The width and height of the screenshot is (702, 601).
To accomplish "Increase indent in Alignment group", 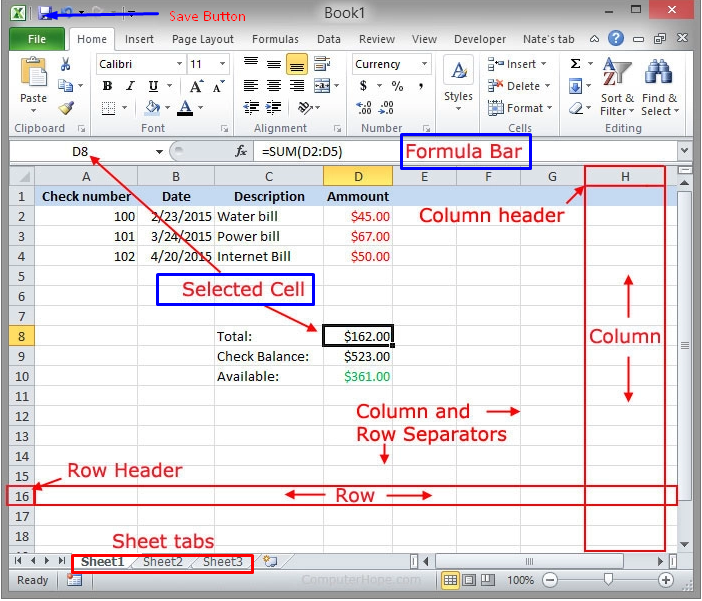I will [274, 108].
